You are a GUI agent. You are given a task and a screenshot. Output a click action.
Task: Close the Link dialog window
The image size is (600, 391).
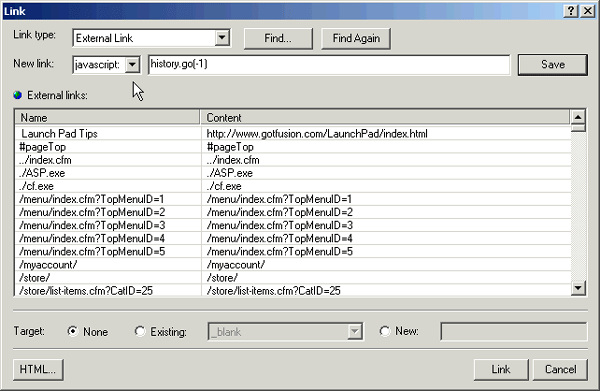(x=587, y=11)
